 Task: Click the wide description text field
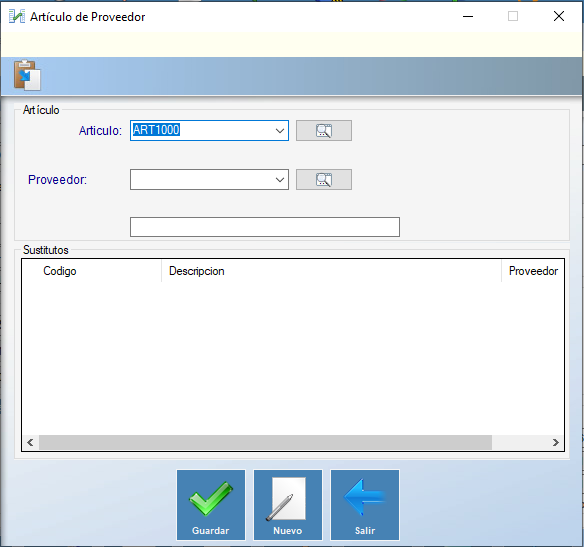tap(265, 227)
